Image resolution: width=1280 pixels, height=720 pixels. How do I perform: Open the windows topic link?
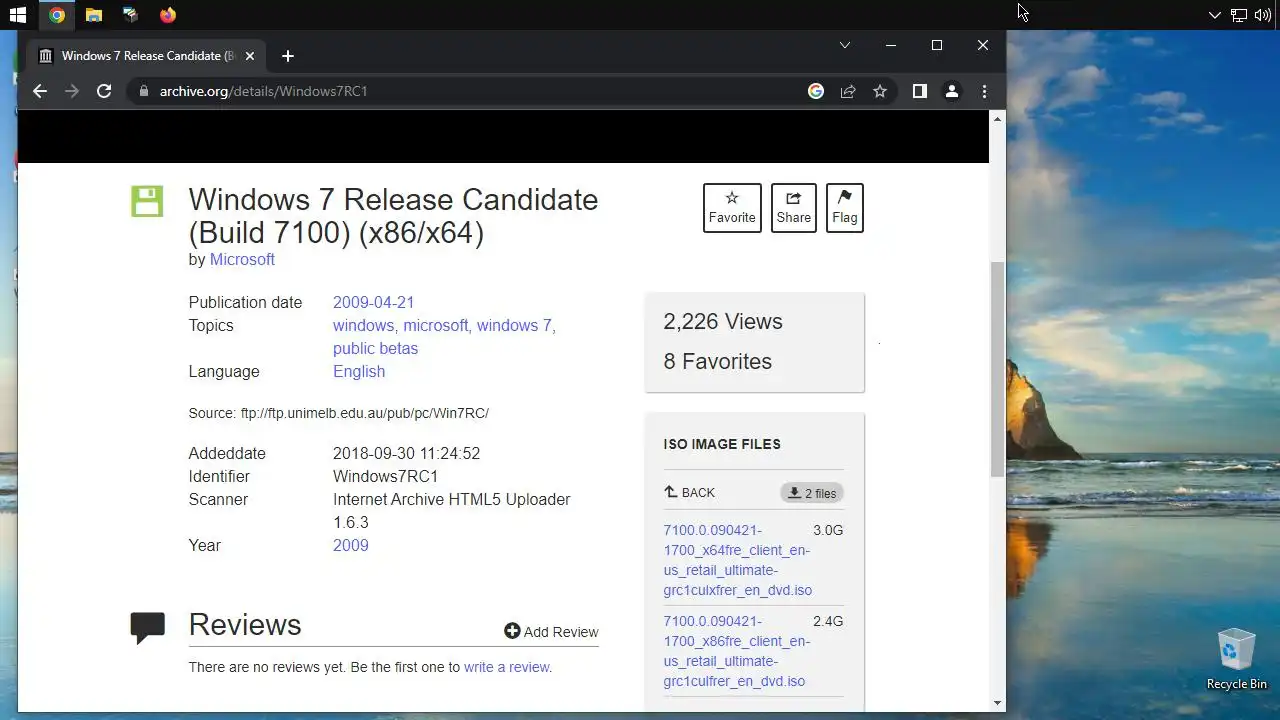point(363,325)
